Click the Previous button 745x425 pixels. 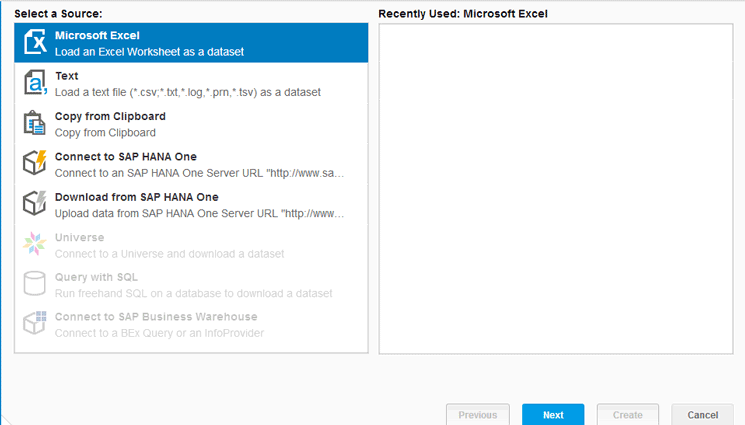[477, 415]
